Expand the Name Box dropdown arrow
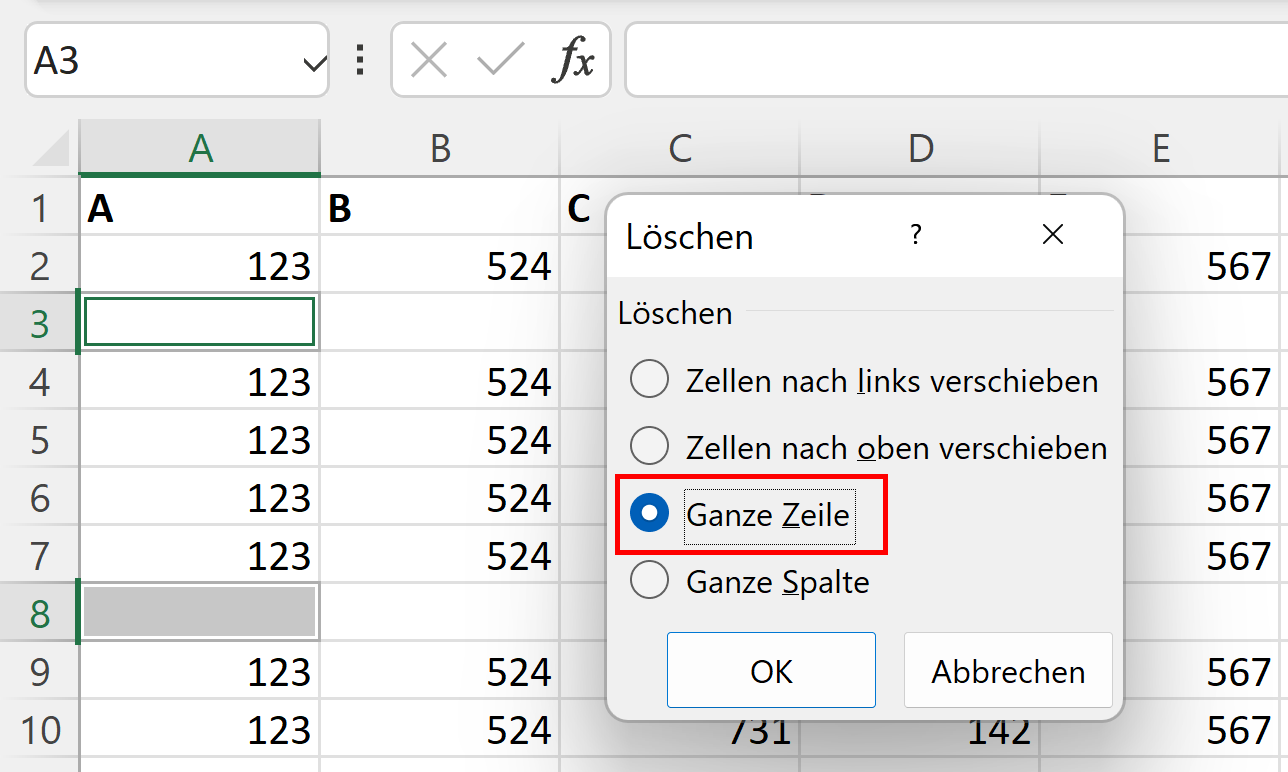This screenshot has height=772, width=1288. point(313,64)
